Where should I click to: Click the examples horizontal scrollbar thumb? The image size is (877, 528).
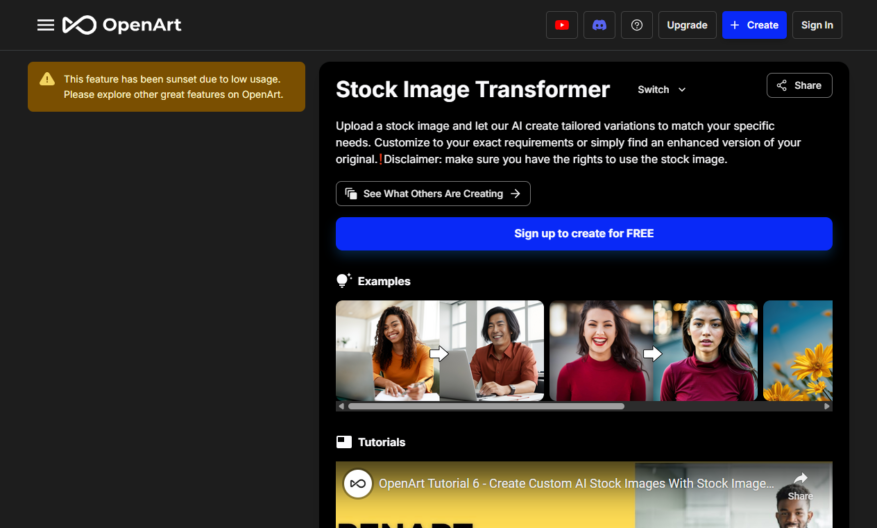(x=486, y=407)
